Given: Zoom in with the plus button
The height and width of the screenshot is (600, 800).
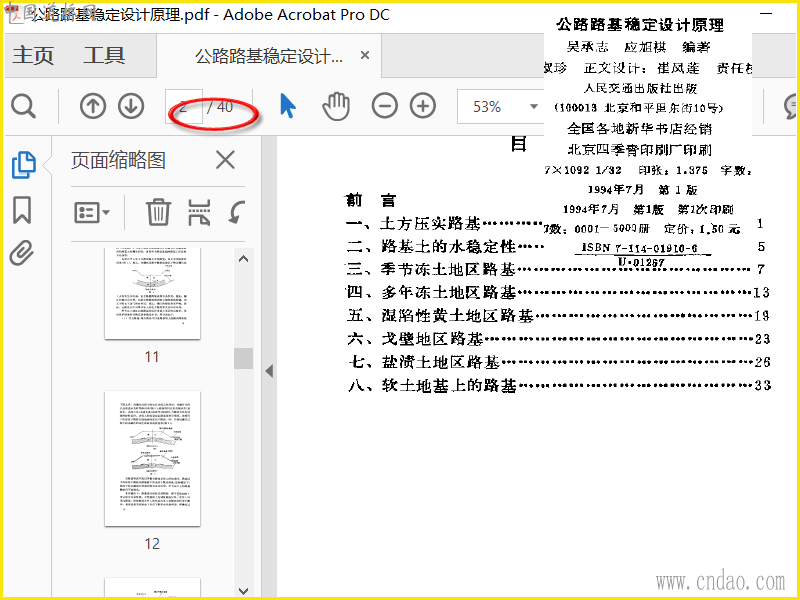Looking at the screenshot, I should click(423, 107).
